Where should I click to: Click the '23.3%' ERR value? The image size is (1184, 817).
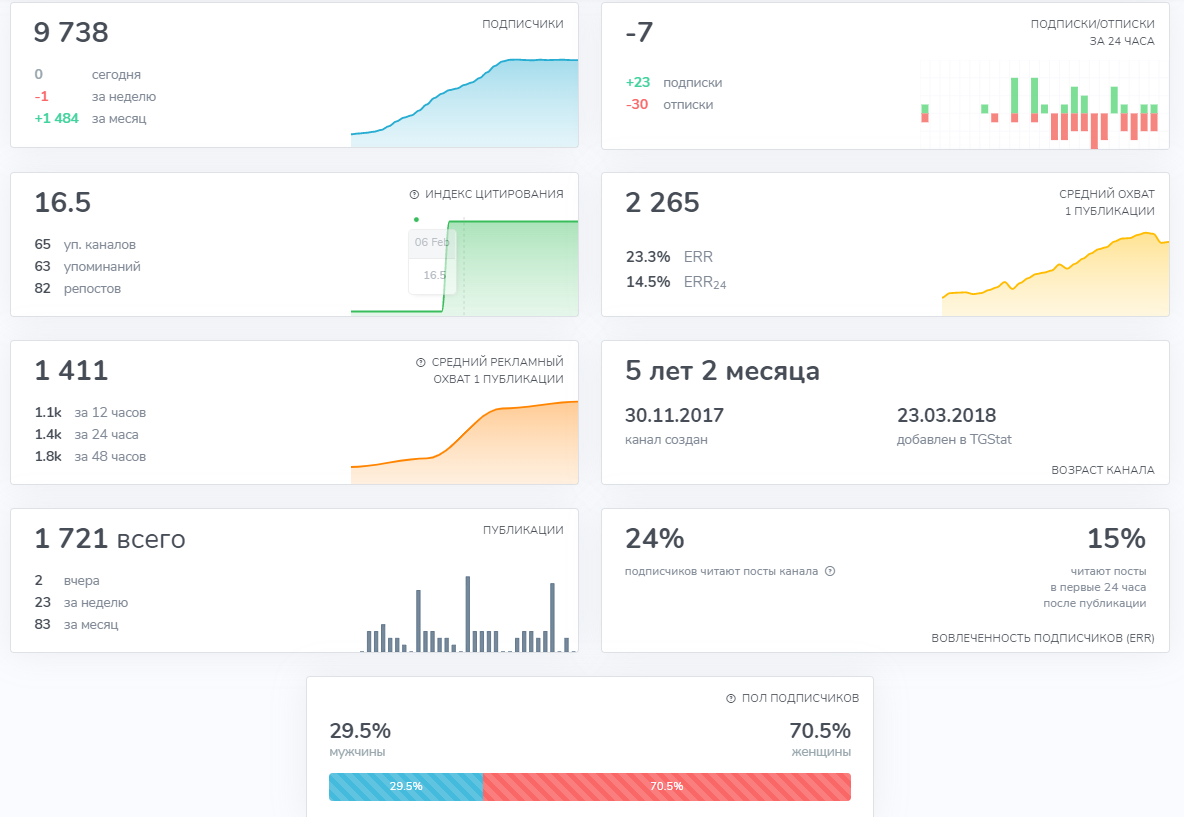point(648,257)
